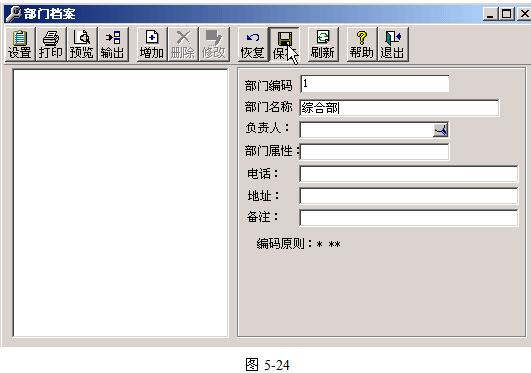Refresh the list with 刷新 icon
Image resolution: width=531 pixels, height=373 pixels.
(x=323, y=44)
